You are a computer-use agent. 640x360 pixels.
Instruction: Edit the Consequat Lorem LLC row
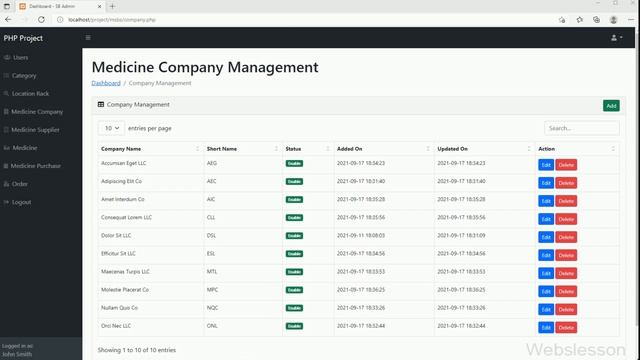coord(546,219)
